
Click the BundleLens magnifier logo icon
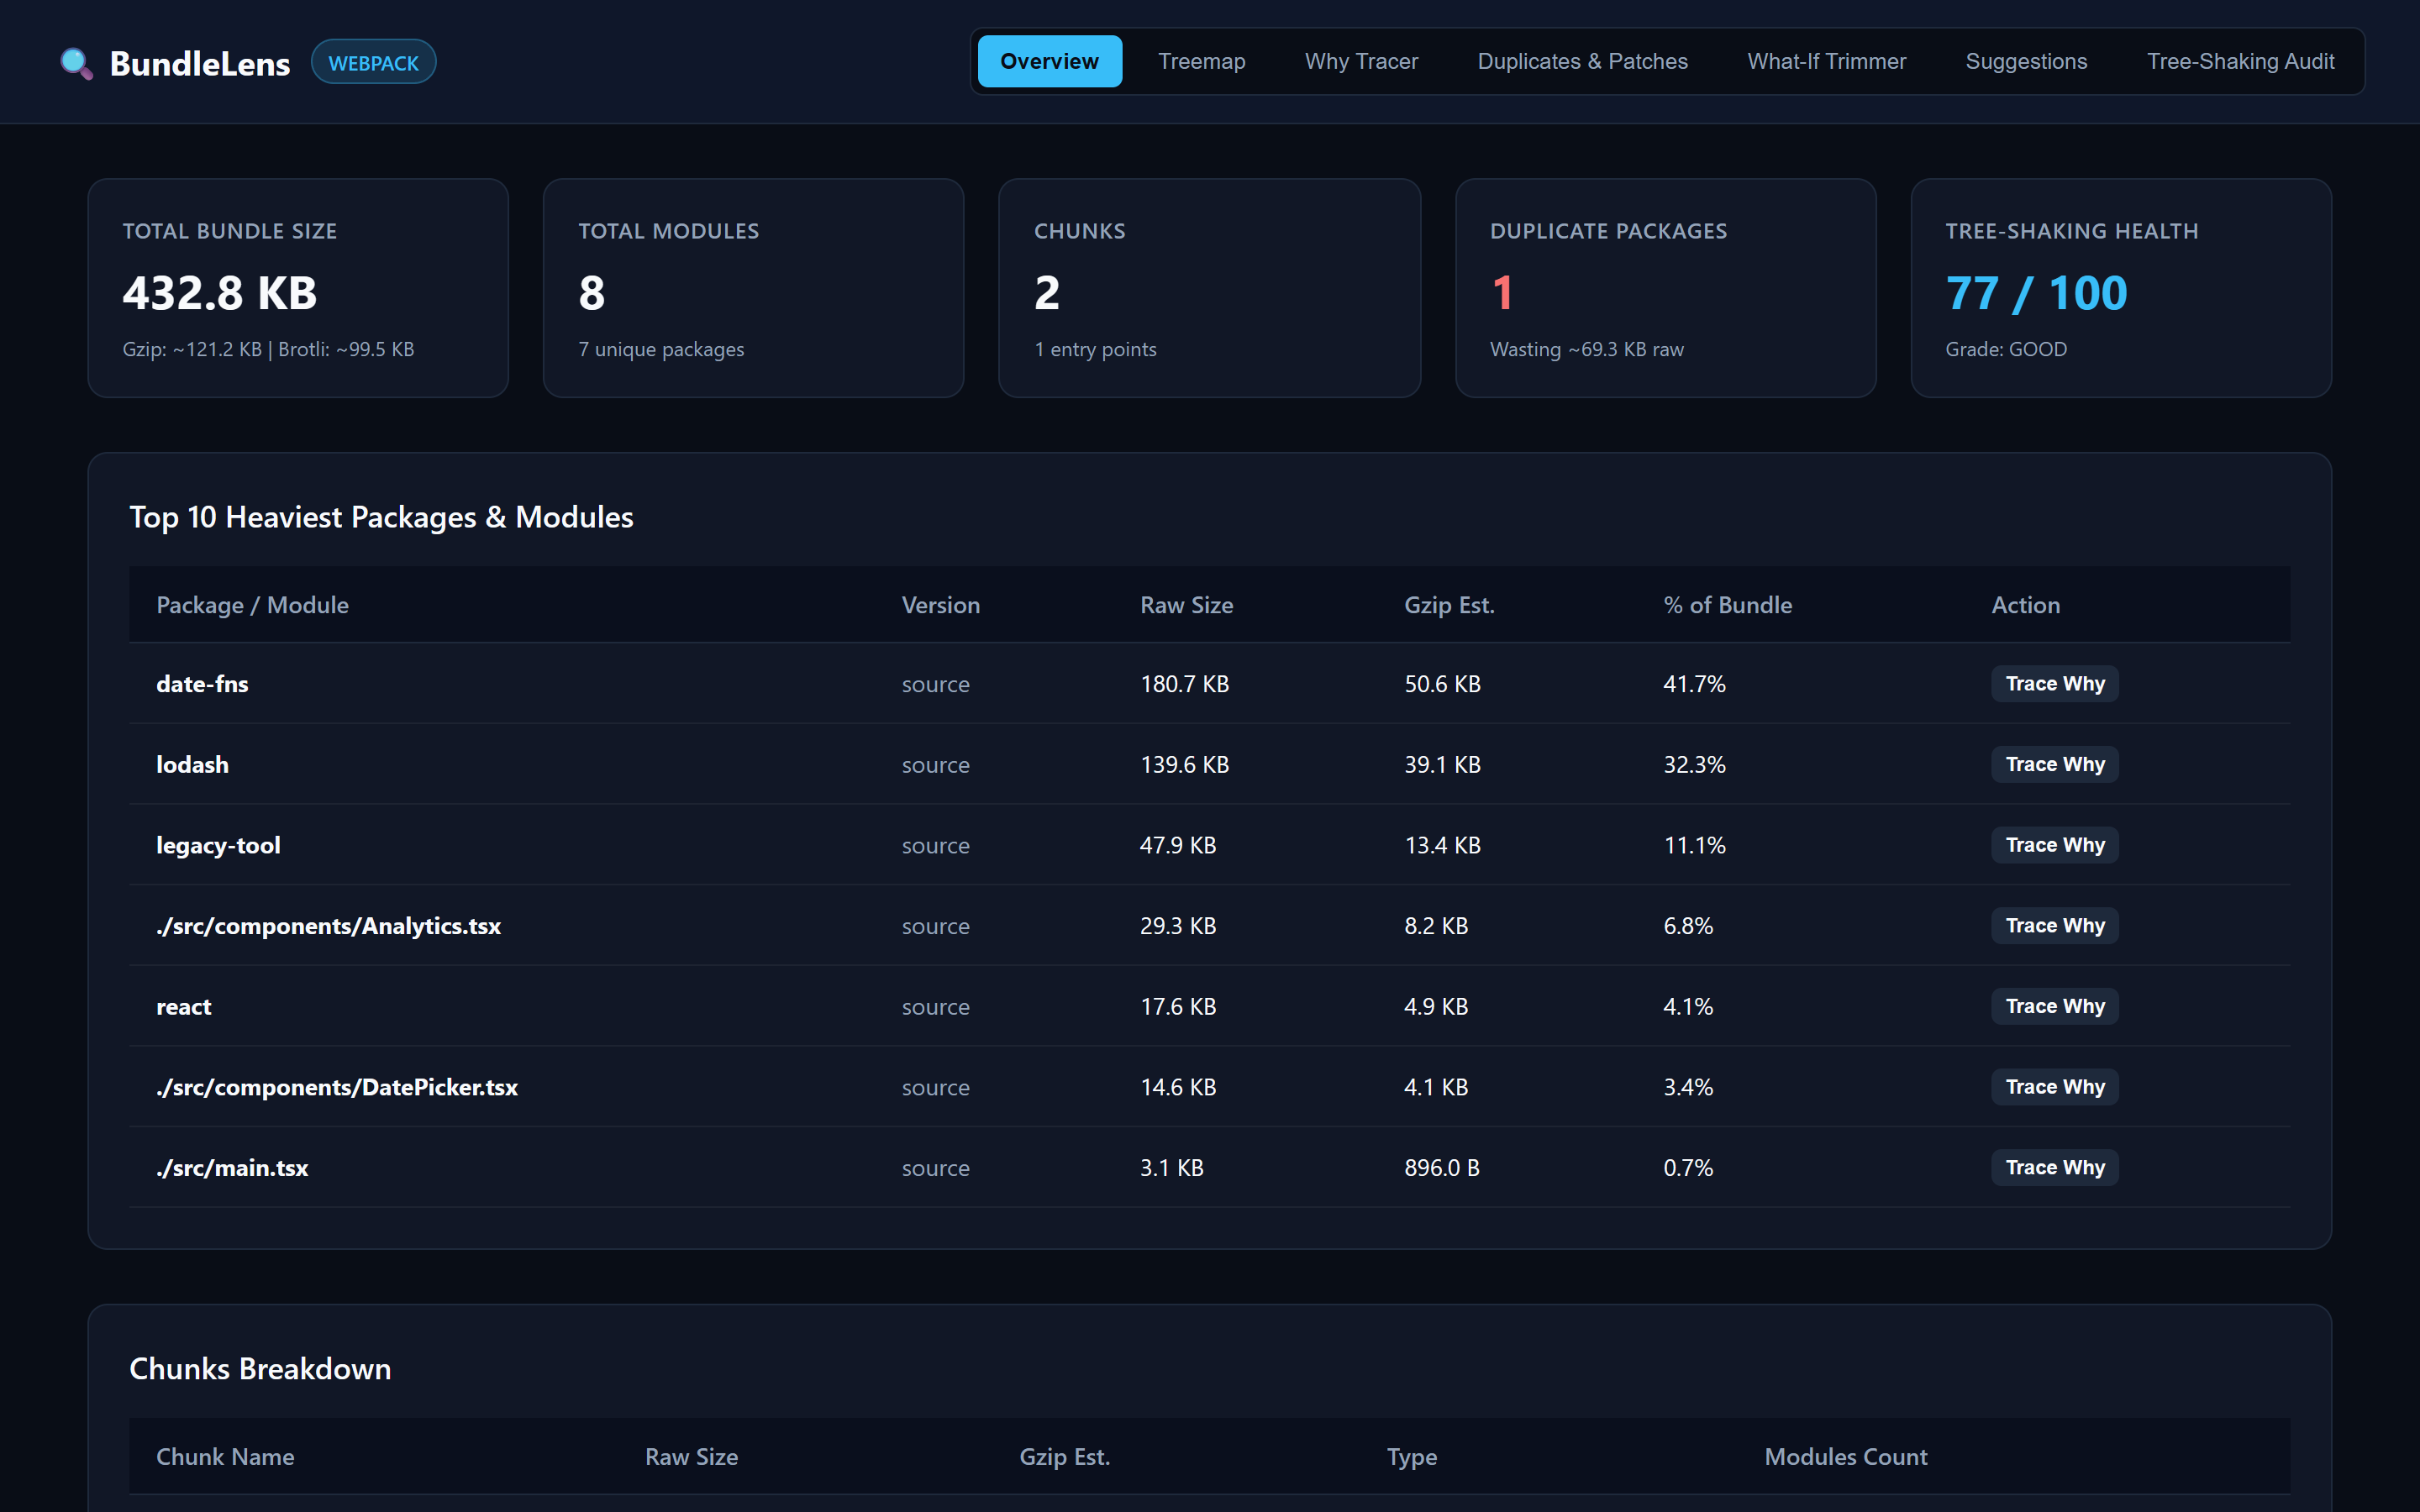tap(76, 63)
